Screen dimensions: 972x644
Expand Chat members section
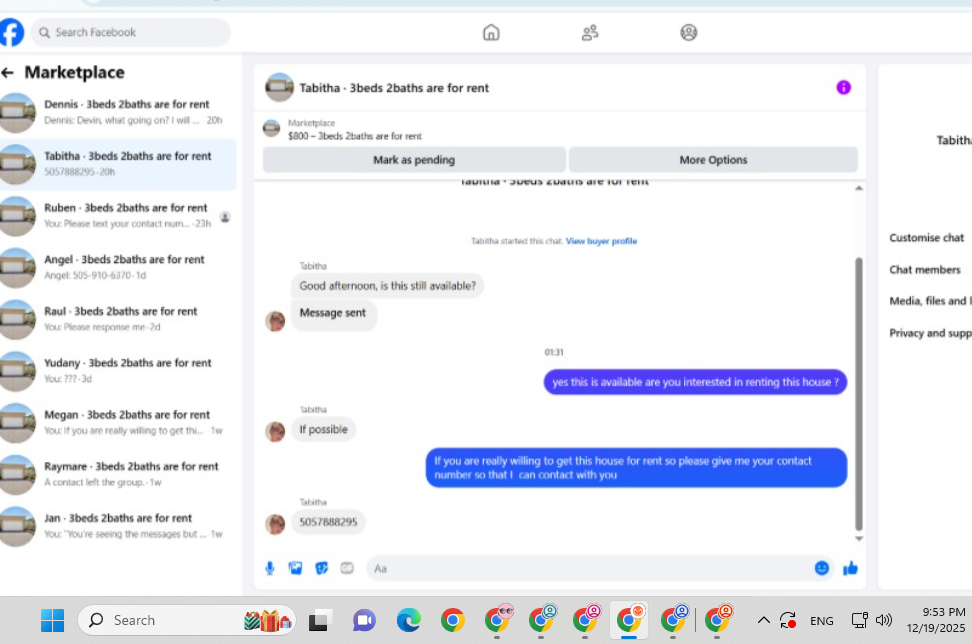925,270
